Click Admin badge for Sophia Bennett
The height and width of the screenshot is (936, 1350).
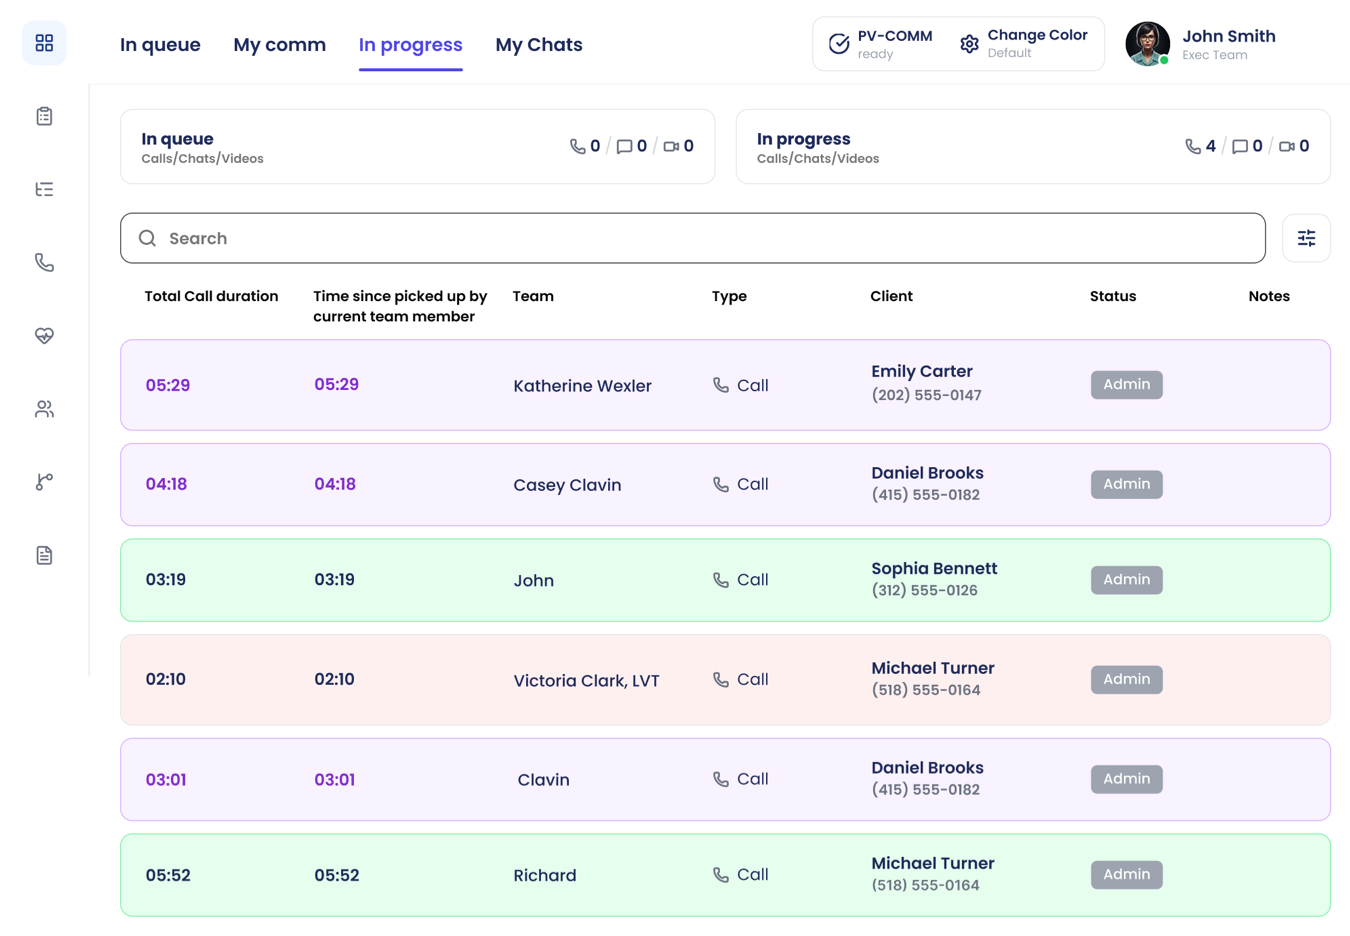tap(1126, 579)
